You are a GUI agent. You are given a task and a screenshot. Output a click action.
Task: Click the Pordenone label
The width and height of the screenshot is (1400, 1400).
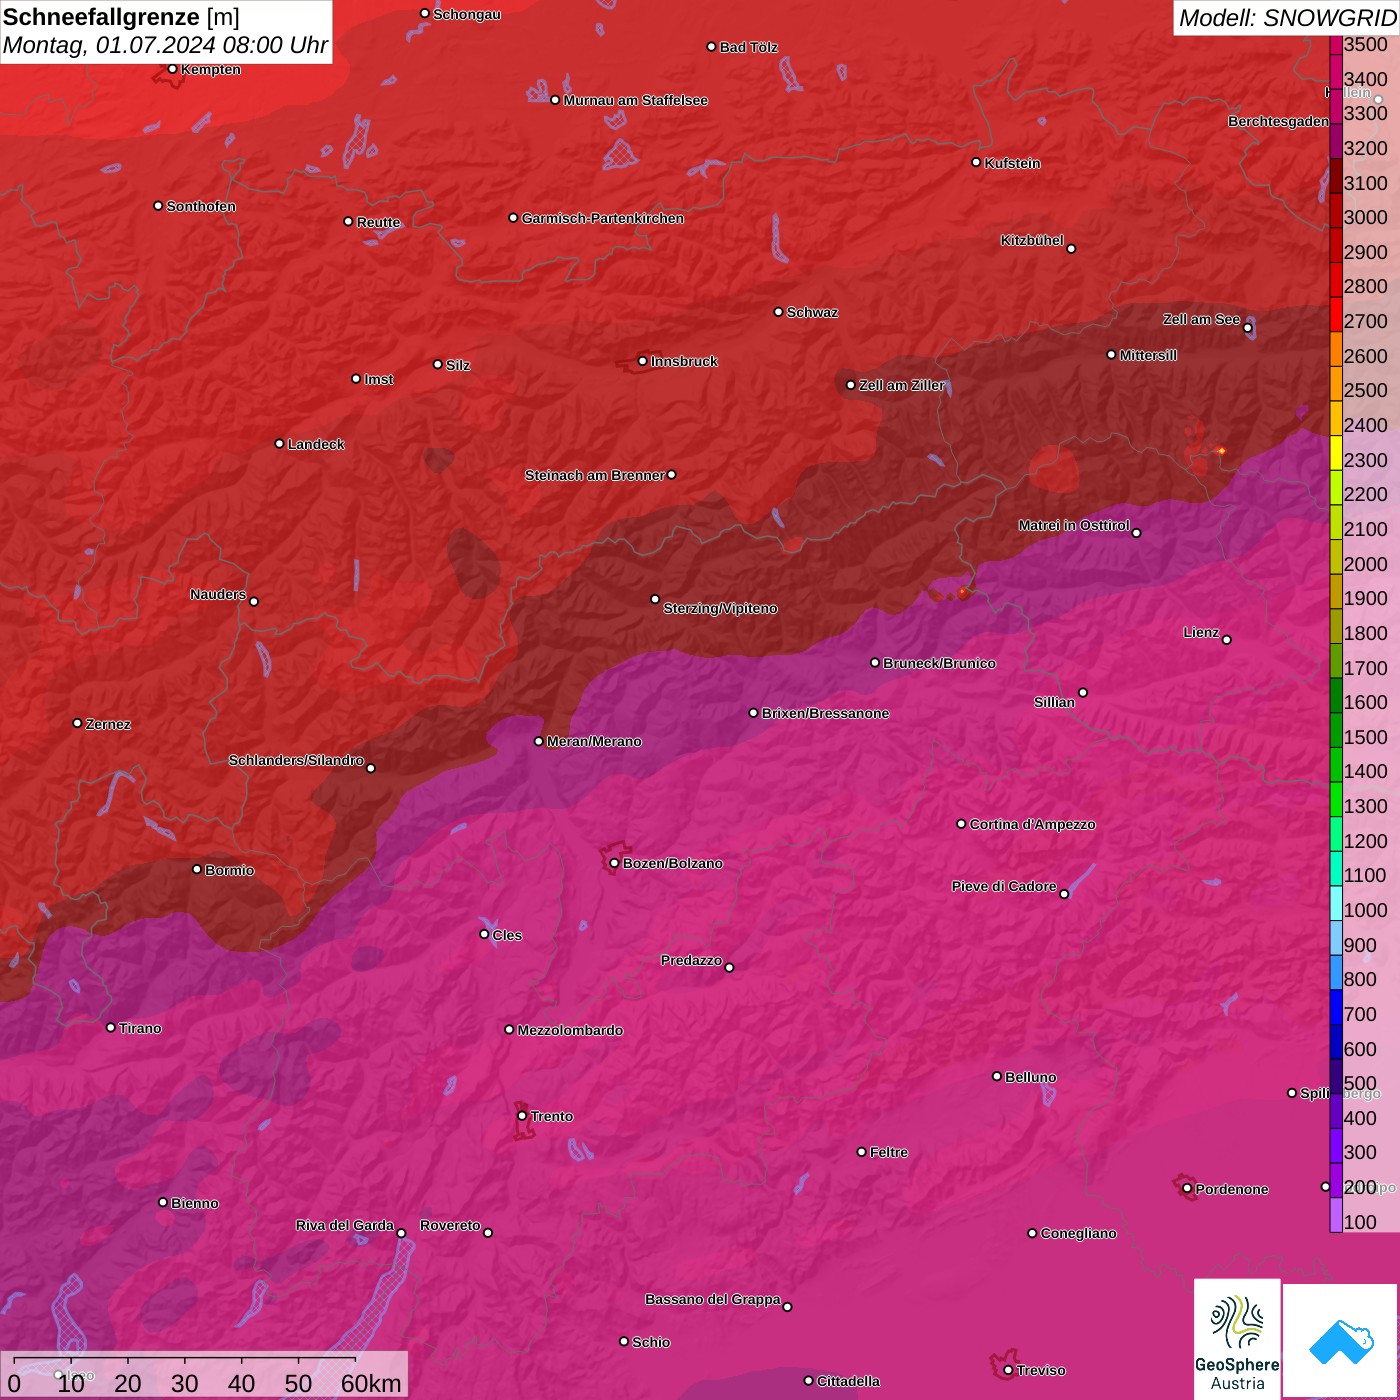[1232, 1189]
